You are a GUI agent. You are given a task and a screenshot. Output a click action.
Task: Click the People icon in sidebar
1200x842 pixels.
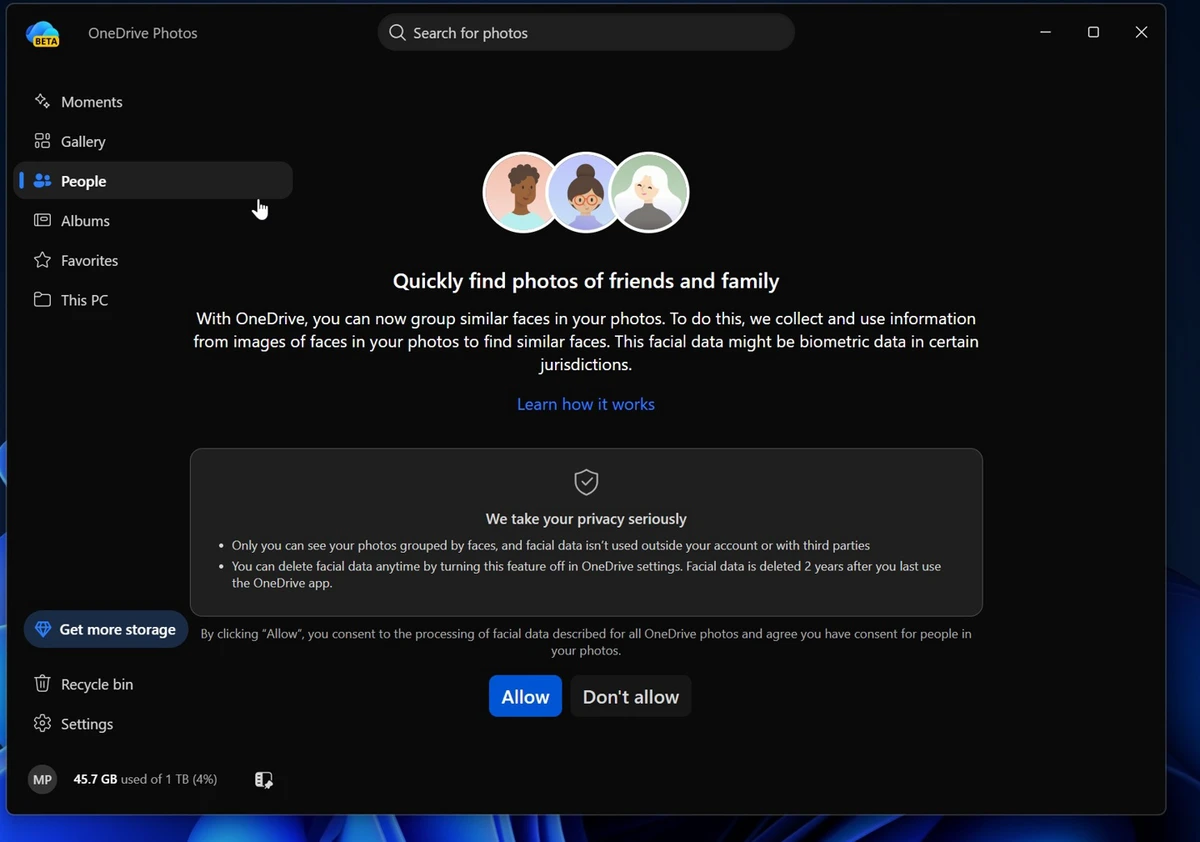tap(42, 181)
